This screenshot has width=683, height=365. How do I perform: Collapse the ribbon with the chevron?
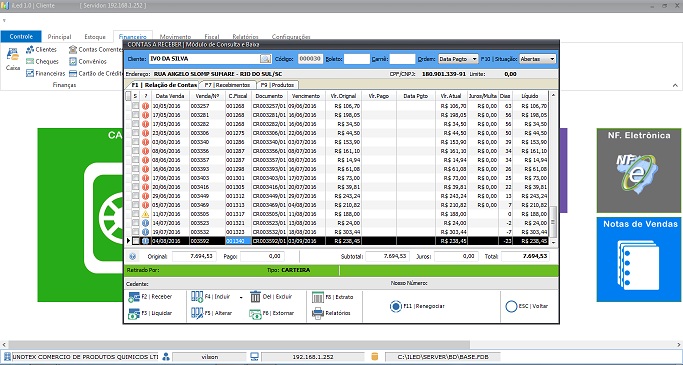675,85
